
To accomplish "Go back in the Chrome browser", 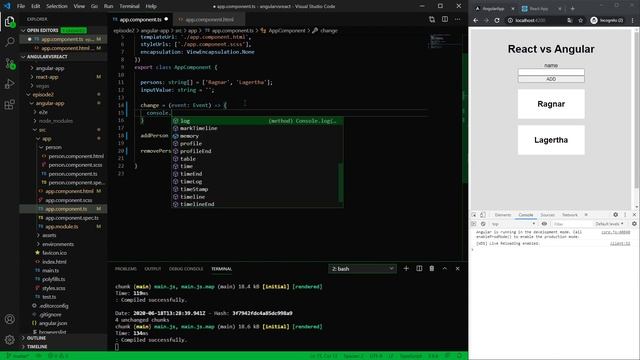I will pyautogui.click(x=476, y=20).
